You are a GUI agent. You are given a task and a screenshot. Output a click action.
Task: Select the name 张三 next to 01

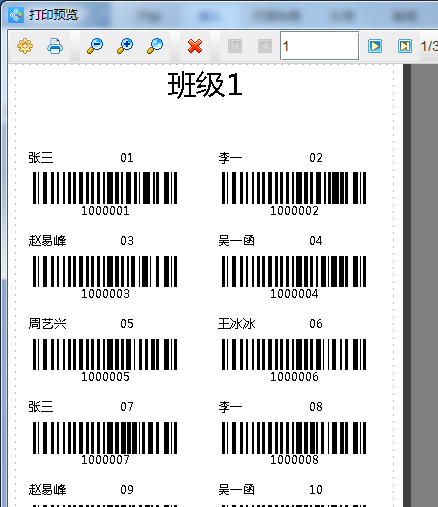click(x=41, y=158)
